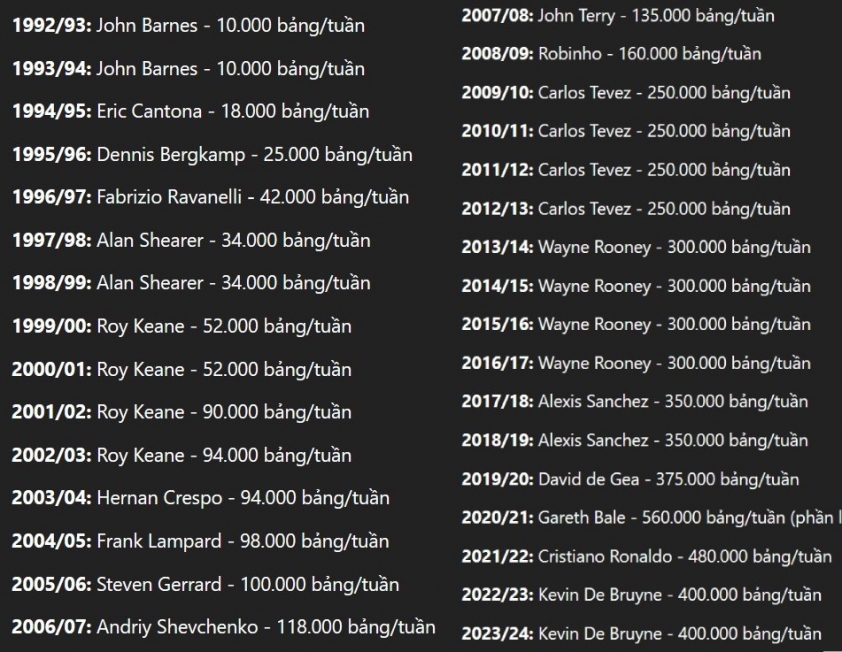Viewport: 842px width, 652px height.
Task: Click the 1997/98 Alan Shearer line
Action: tap(191, 240)
